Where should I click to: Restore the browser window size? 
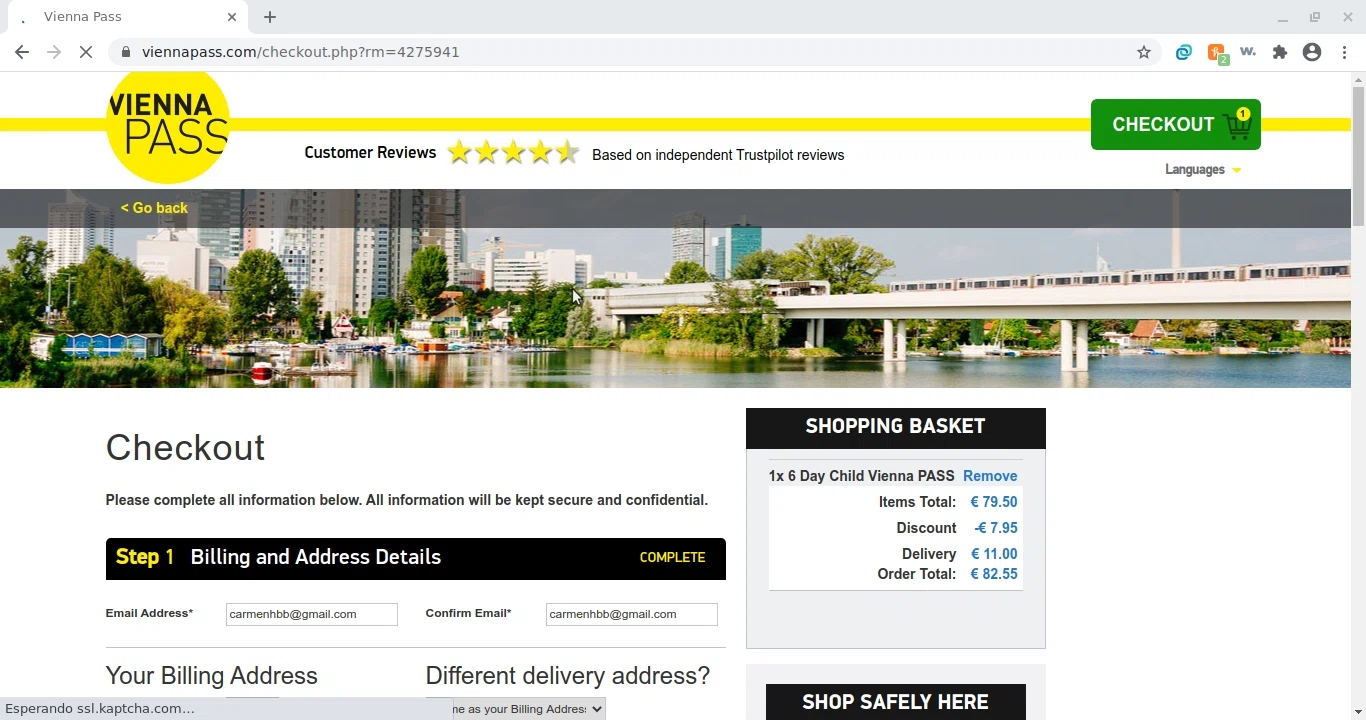tap(1315, 17)
